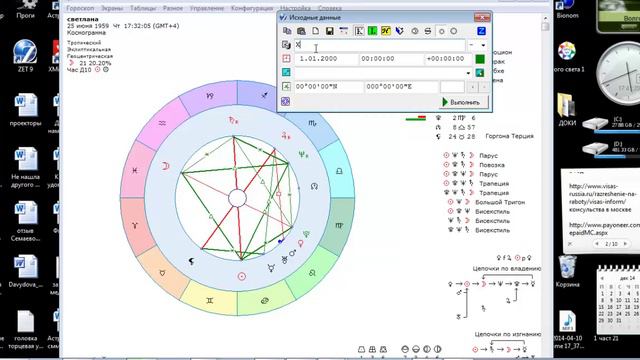Open the Экраны menu
Viewport: 640px width, 360px height.
(x=112, y=8)
